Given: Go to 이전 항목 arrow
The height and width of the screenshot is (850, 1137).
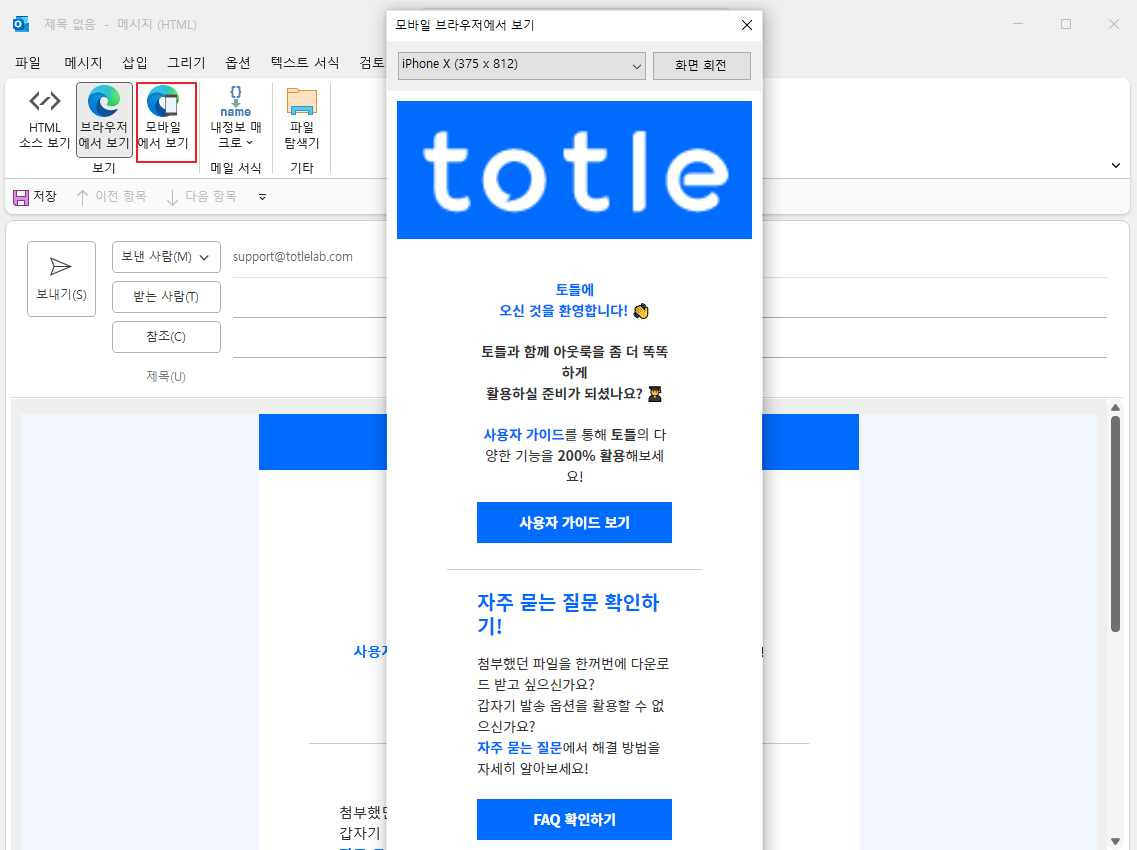Looking at the screenshot, I should point(82,197).
